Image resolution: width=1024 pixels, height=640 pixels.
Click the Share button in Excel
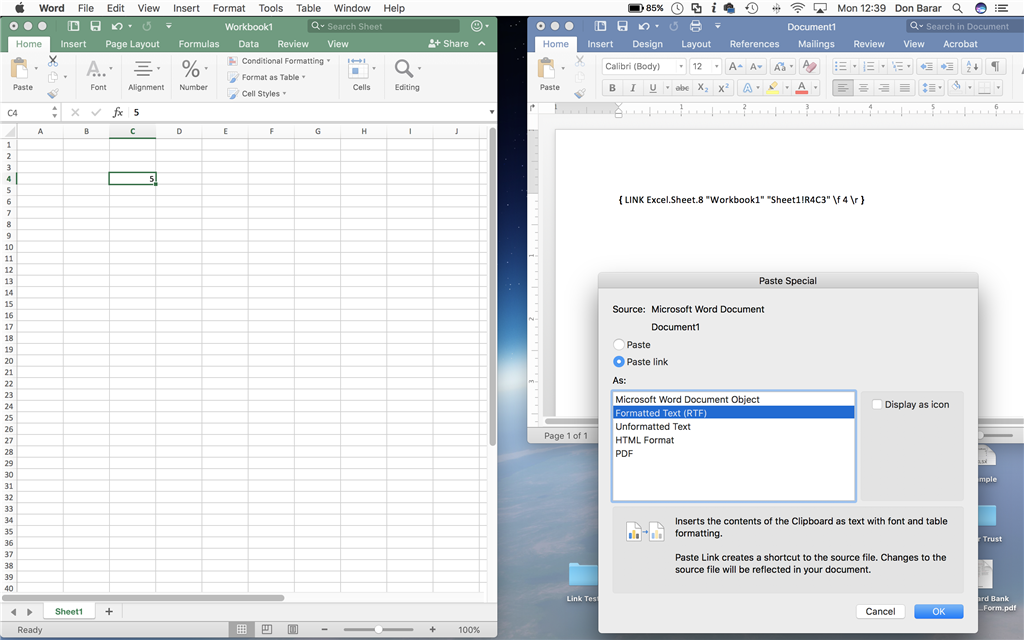tap(449, 44)
